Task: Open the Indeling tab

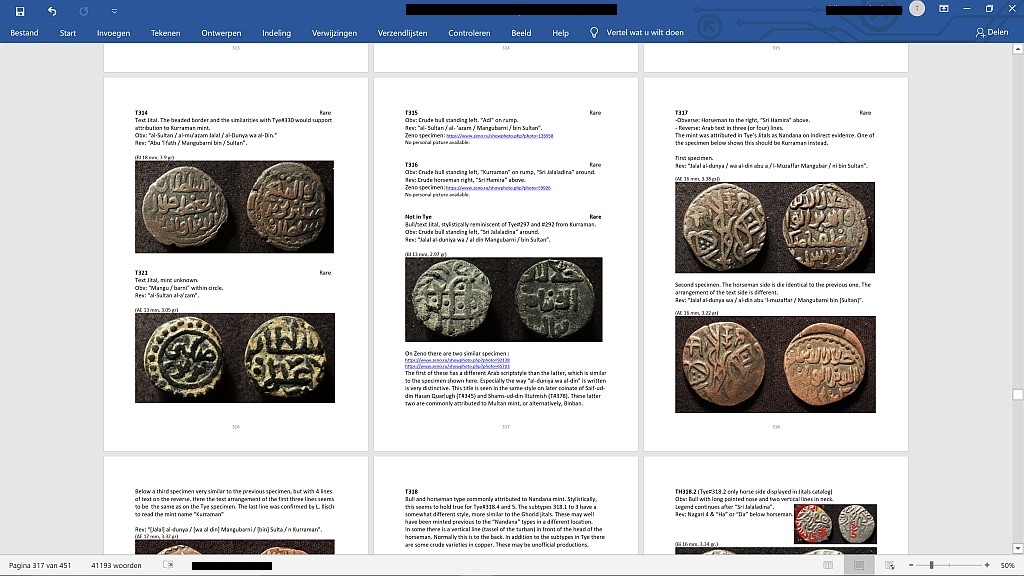Action: [277, 33]
